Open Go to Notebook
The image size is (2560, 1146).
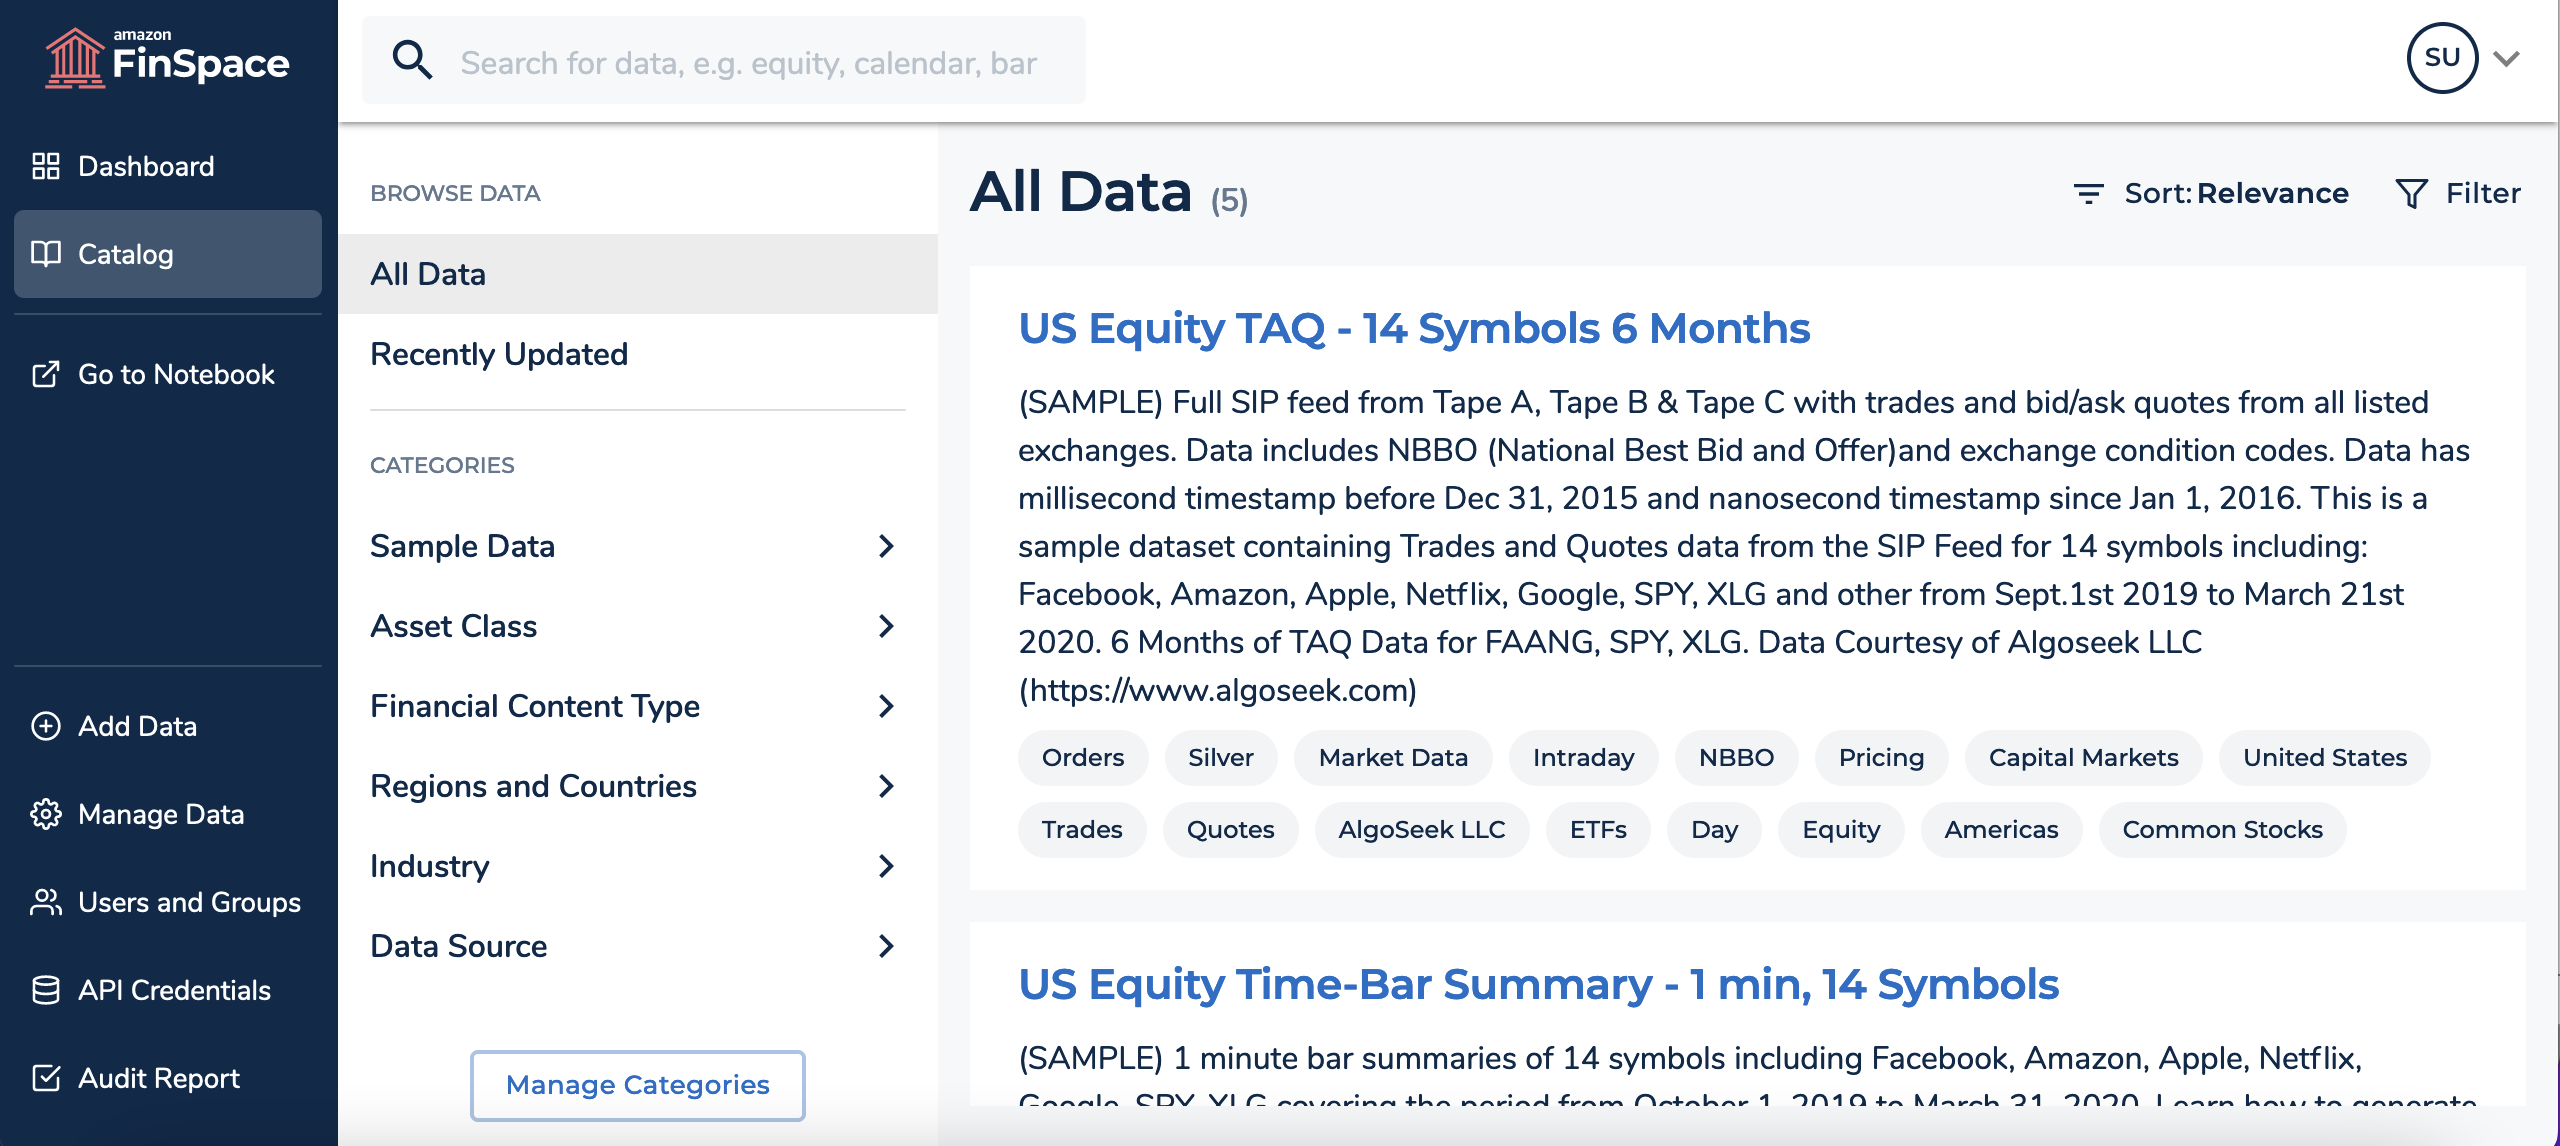pos(168,374)
